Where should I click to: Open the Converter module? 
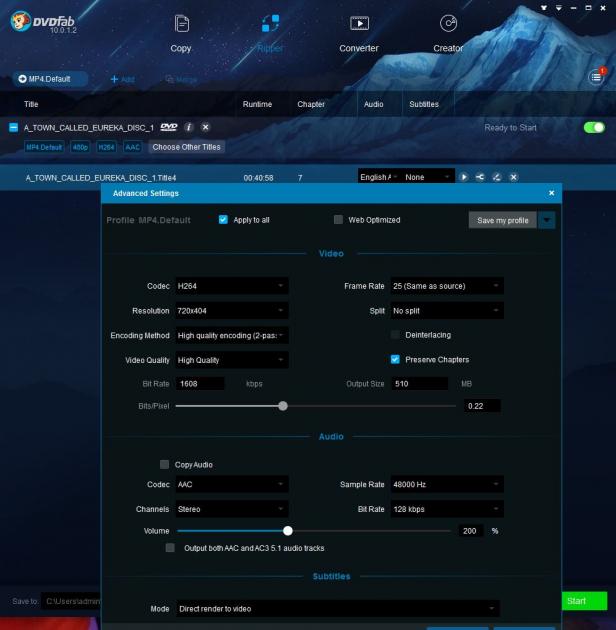pos(359,34)
